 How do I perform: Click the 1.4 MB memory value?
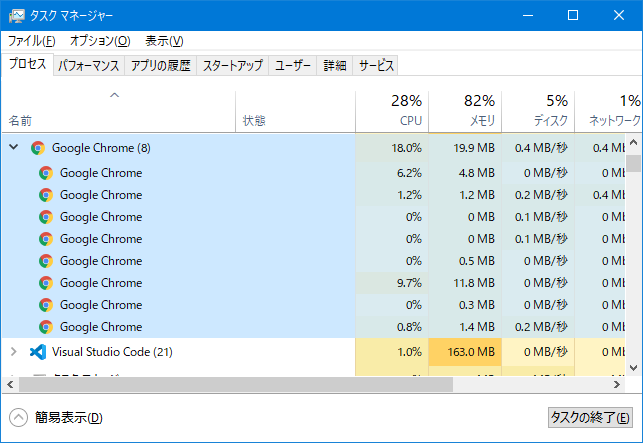477,327
